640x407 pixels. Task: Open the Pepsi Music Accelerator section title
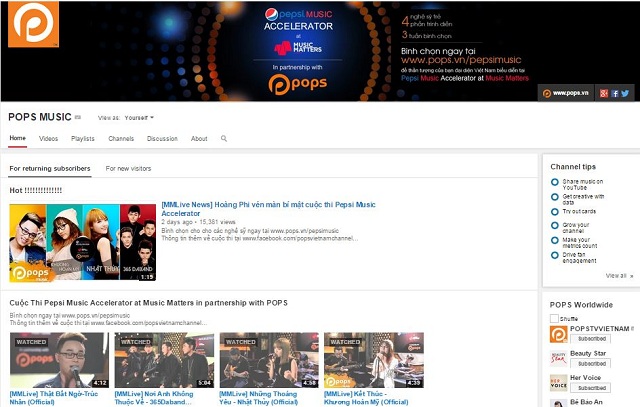click(x=149, y=303)
